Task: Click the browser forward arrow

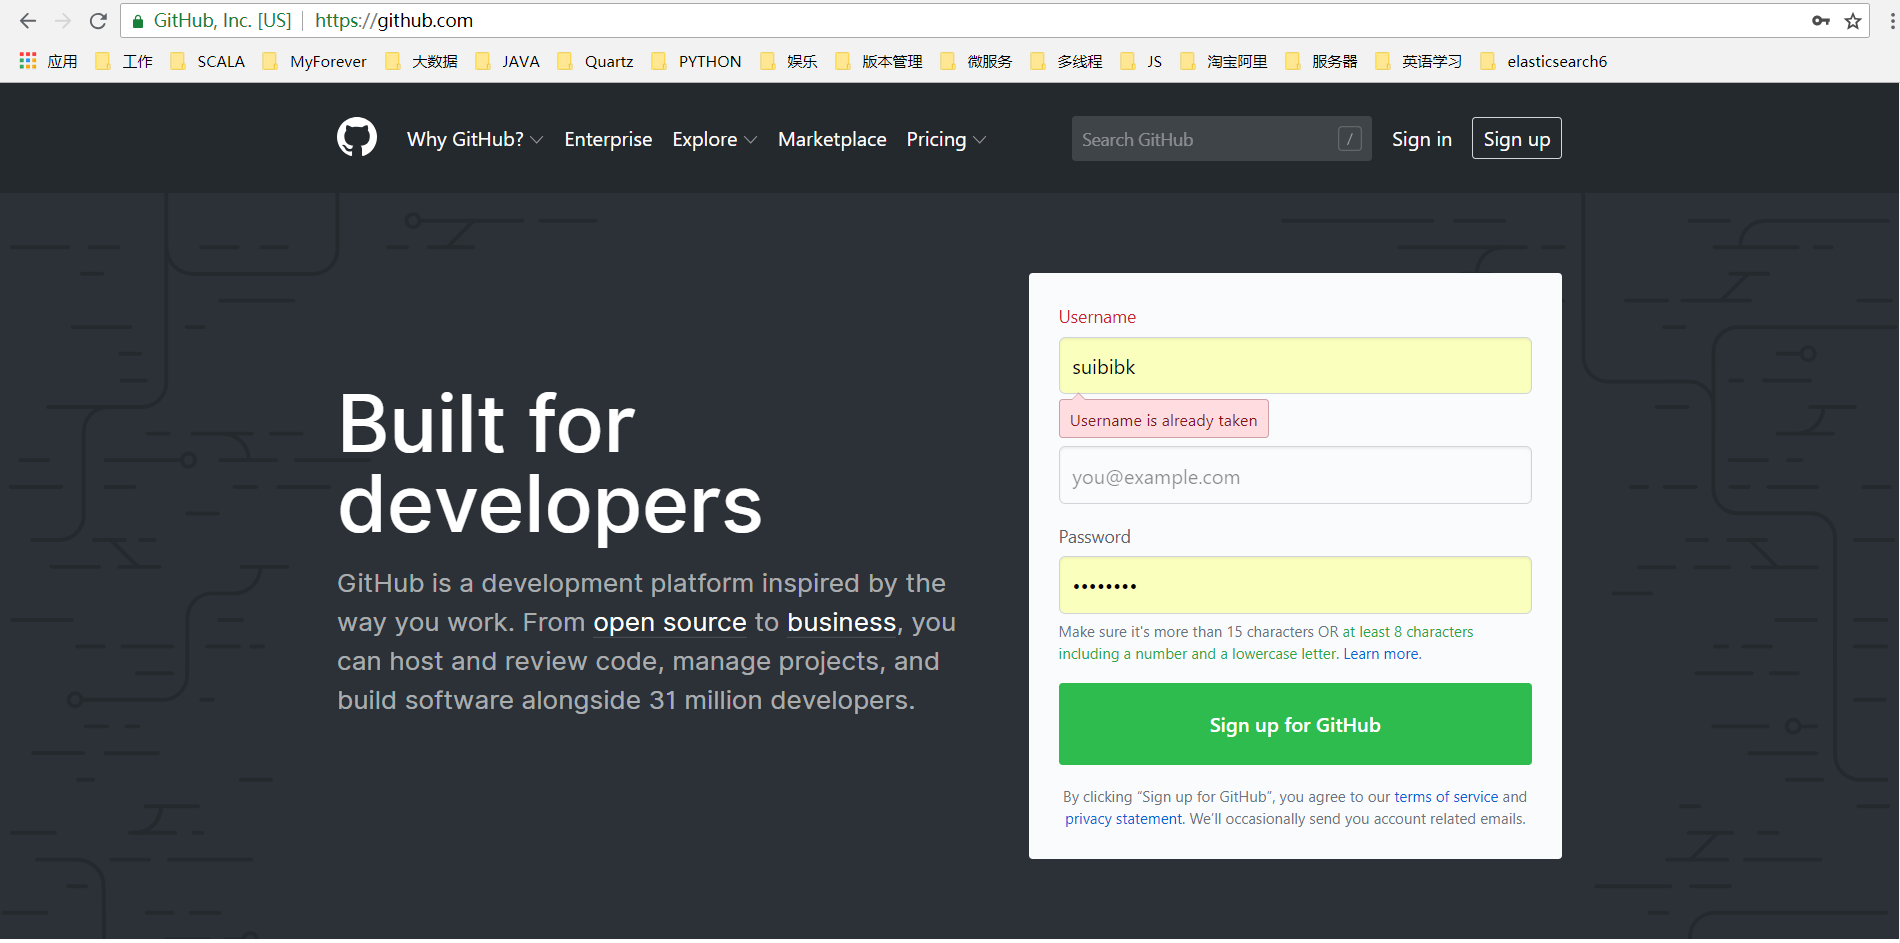Action: click(63, 21)
